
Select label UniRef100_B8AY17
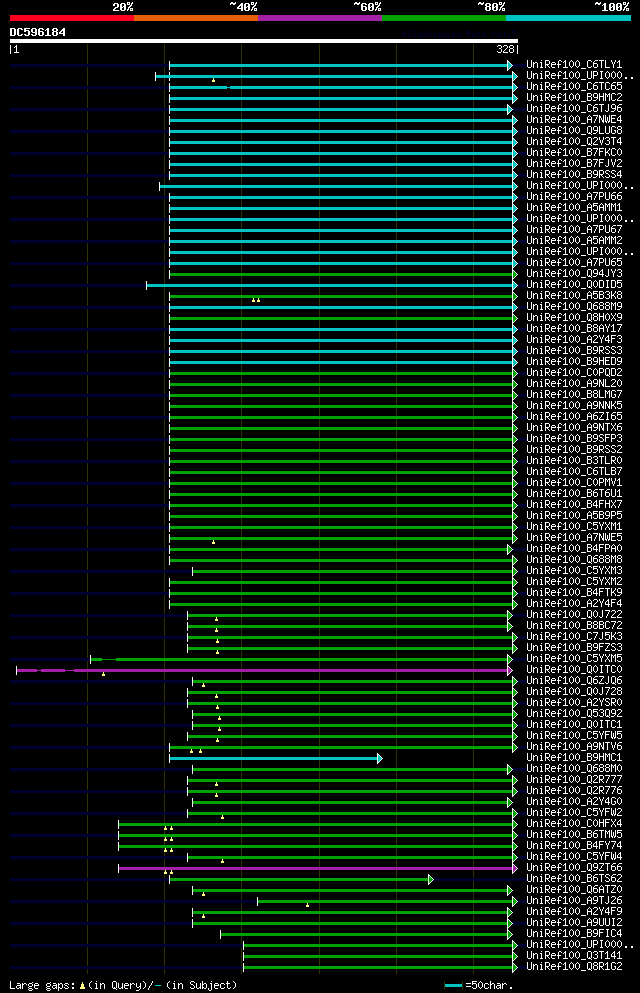tap(574, 329)
